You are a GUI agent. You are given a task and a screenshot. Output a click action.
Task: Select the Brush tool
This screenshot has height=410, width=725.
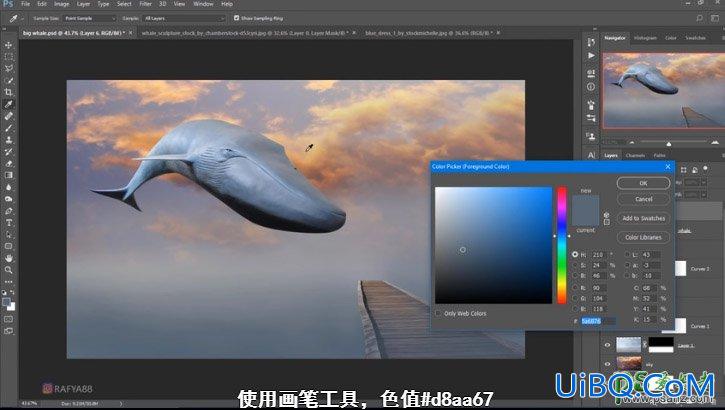point(8,128)
